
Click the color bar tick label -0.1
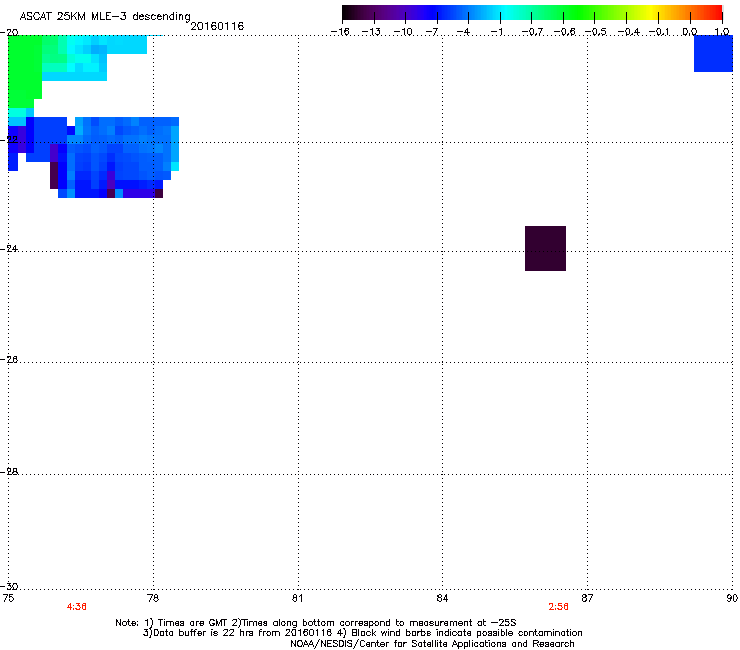pos(659,32)
